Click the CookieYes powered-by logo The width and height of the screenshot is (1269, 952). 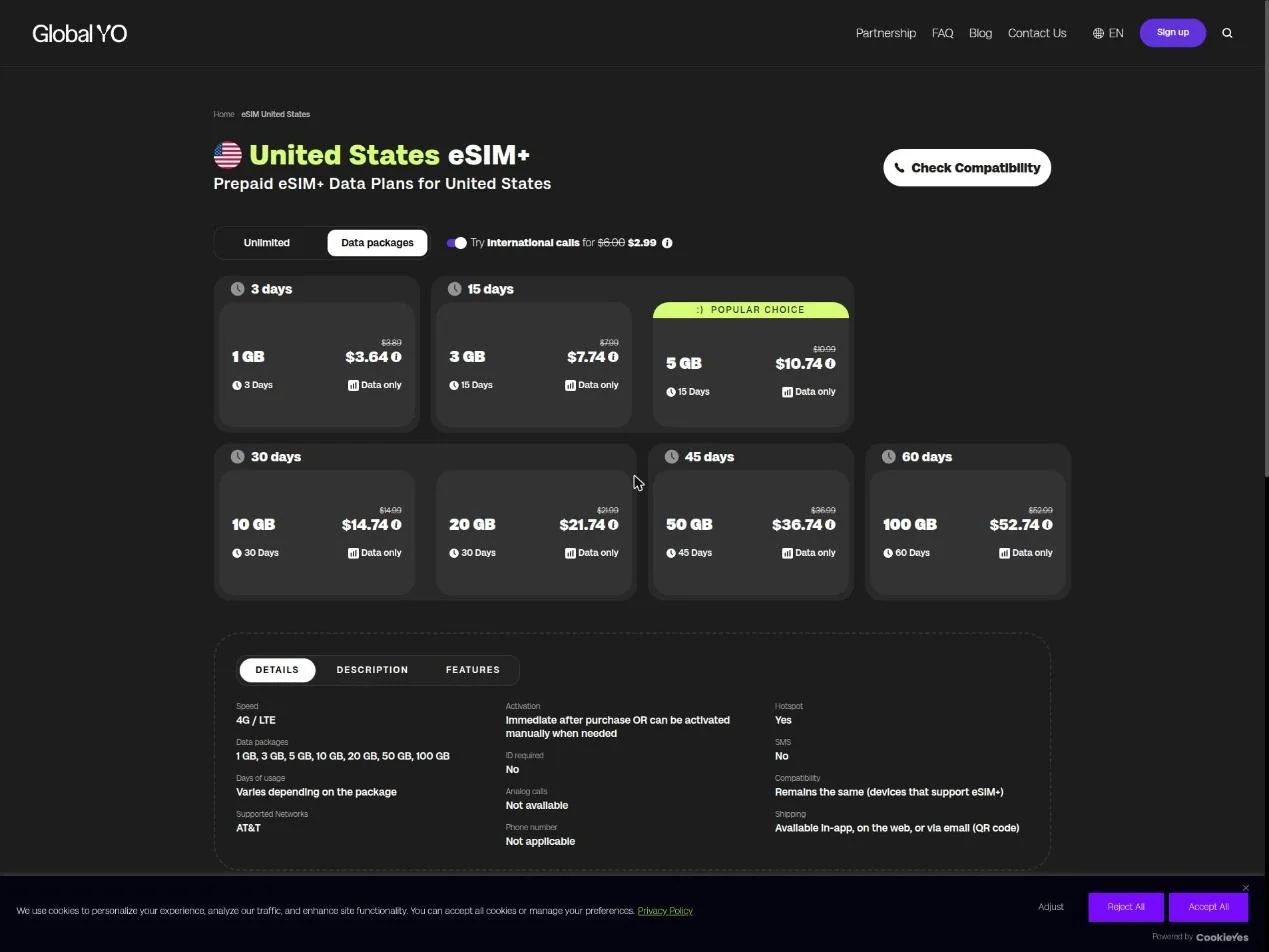click(x=1222, y=937)
